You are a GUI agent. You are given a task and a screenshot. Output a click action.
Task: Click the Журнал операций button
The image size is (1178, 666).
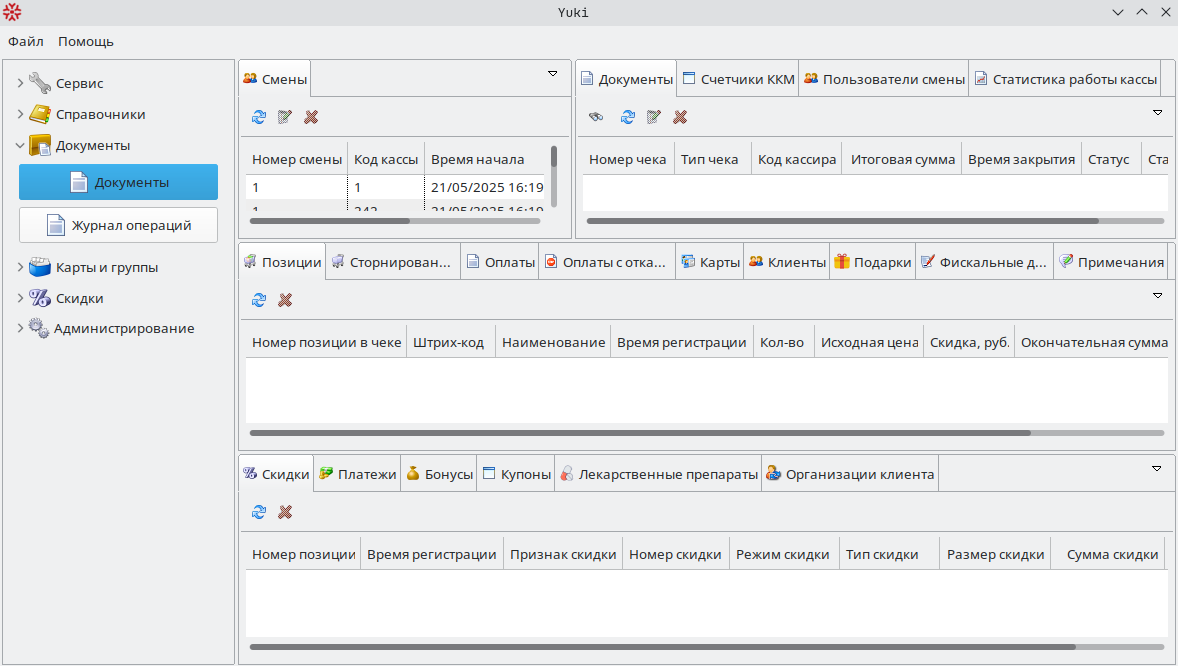pos(118,225)
